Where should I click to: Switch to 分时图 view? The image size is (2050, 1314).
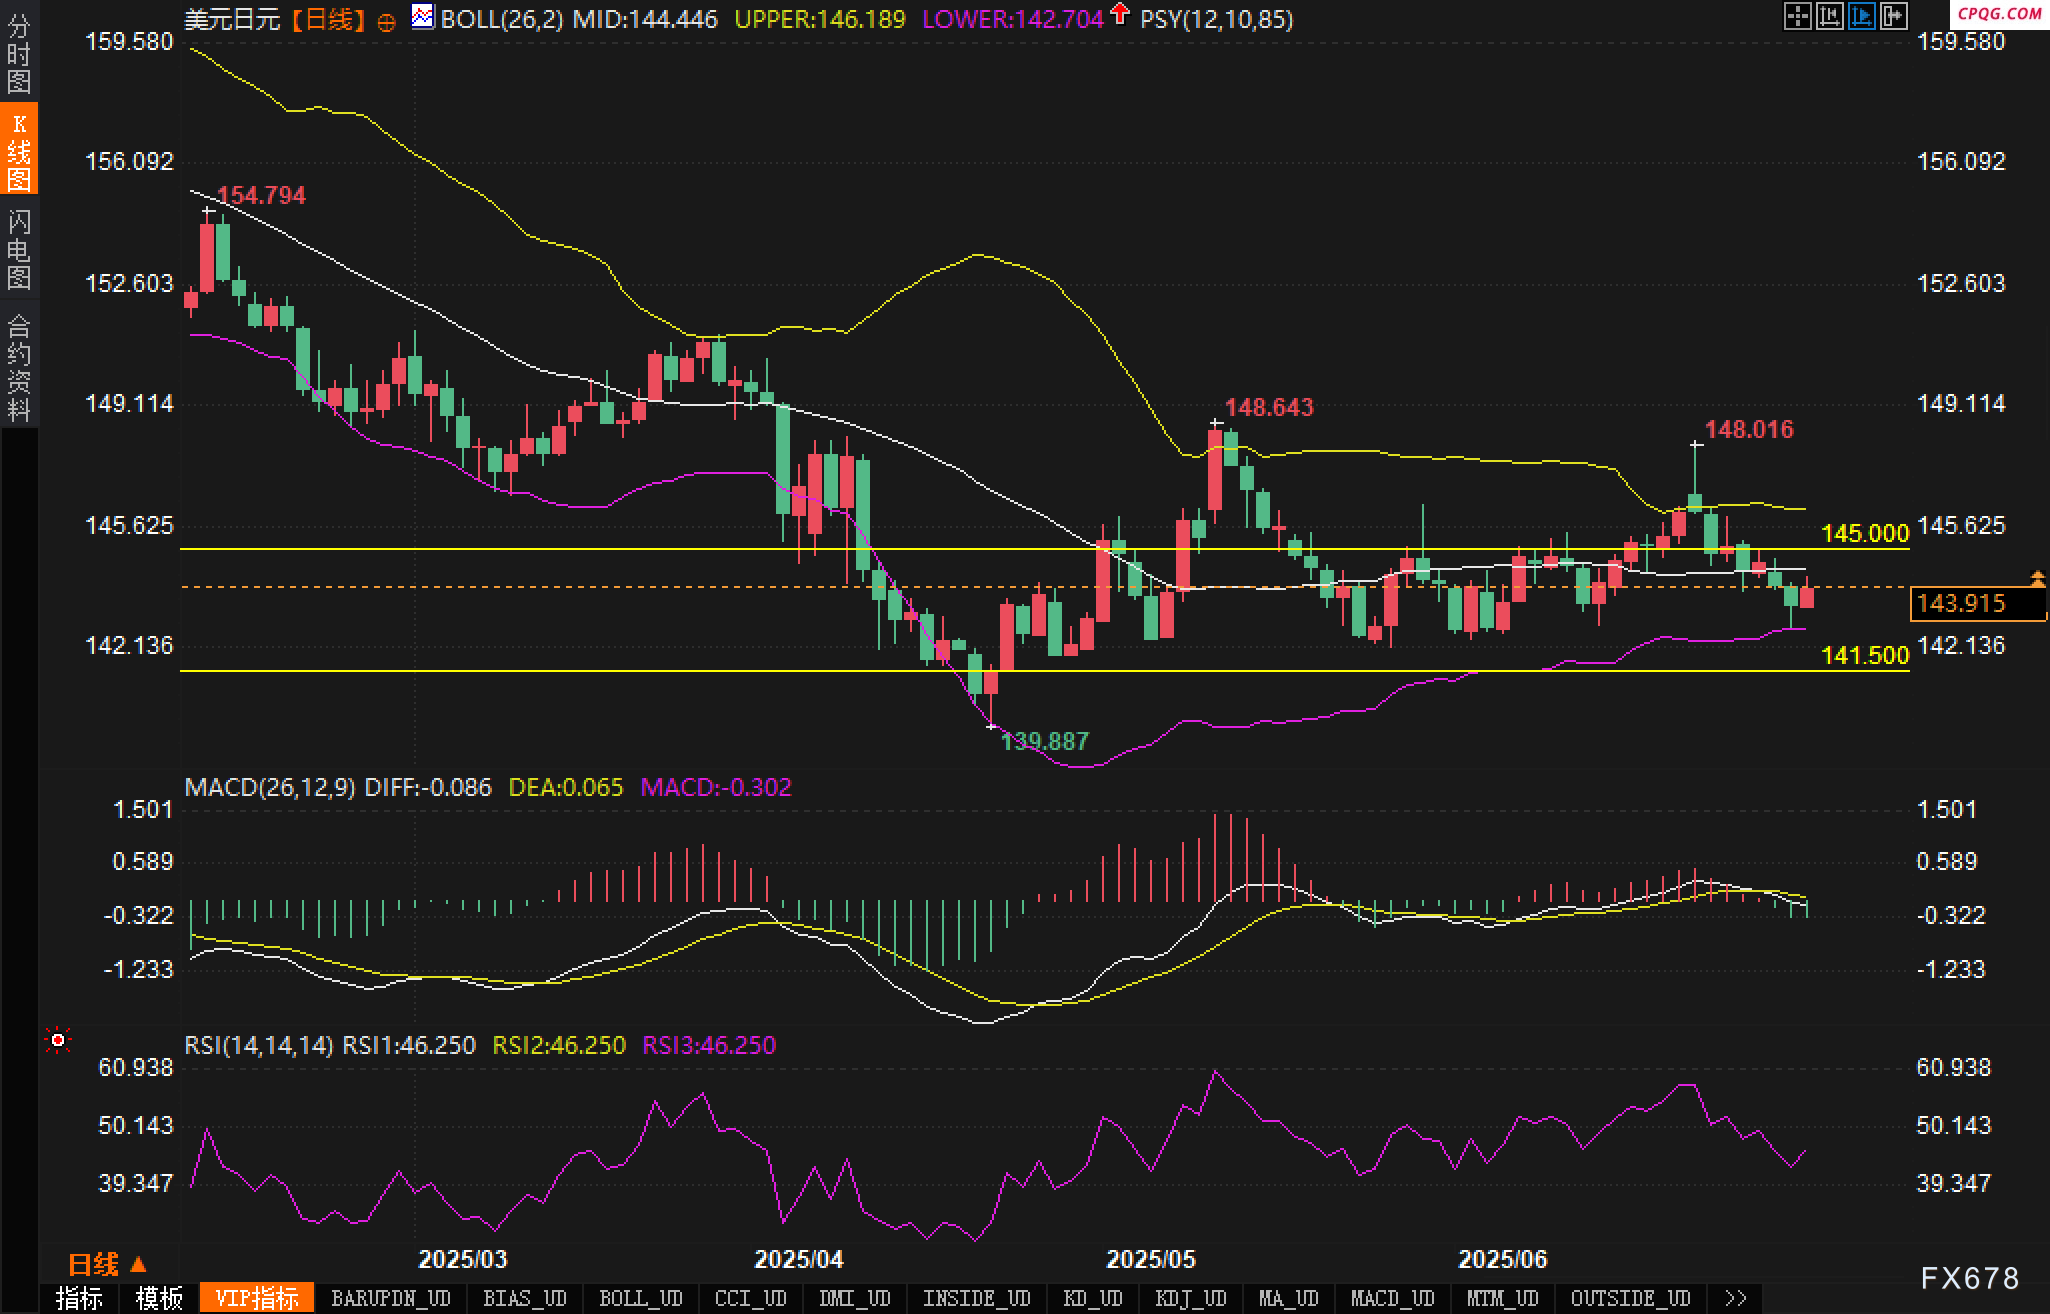19,54
